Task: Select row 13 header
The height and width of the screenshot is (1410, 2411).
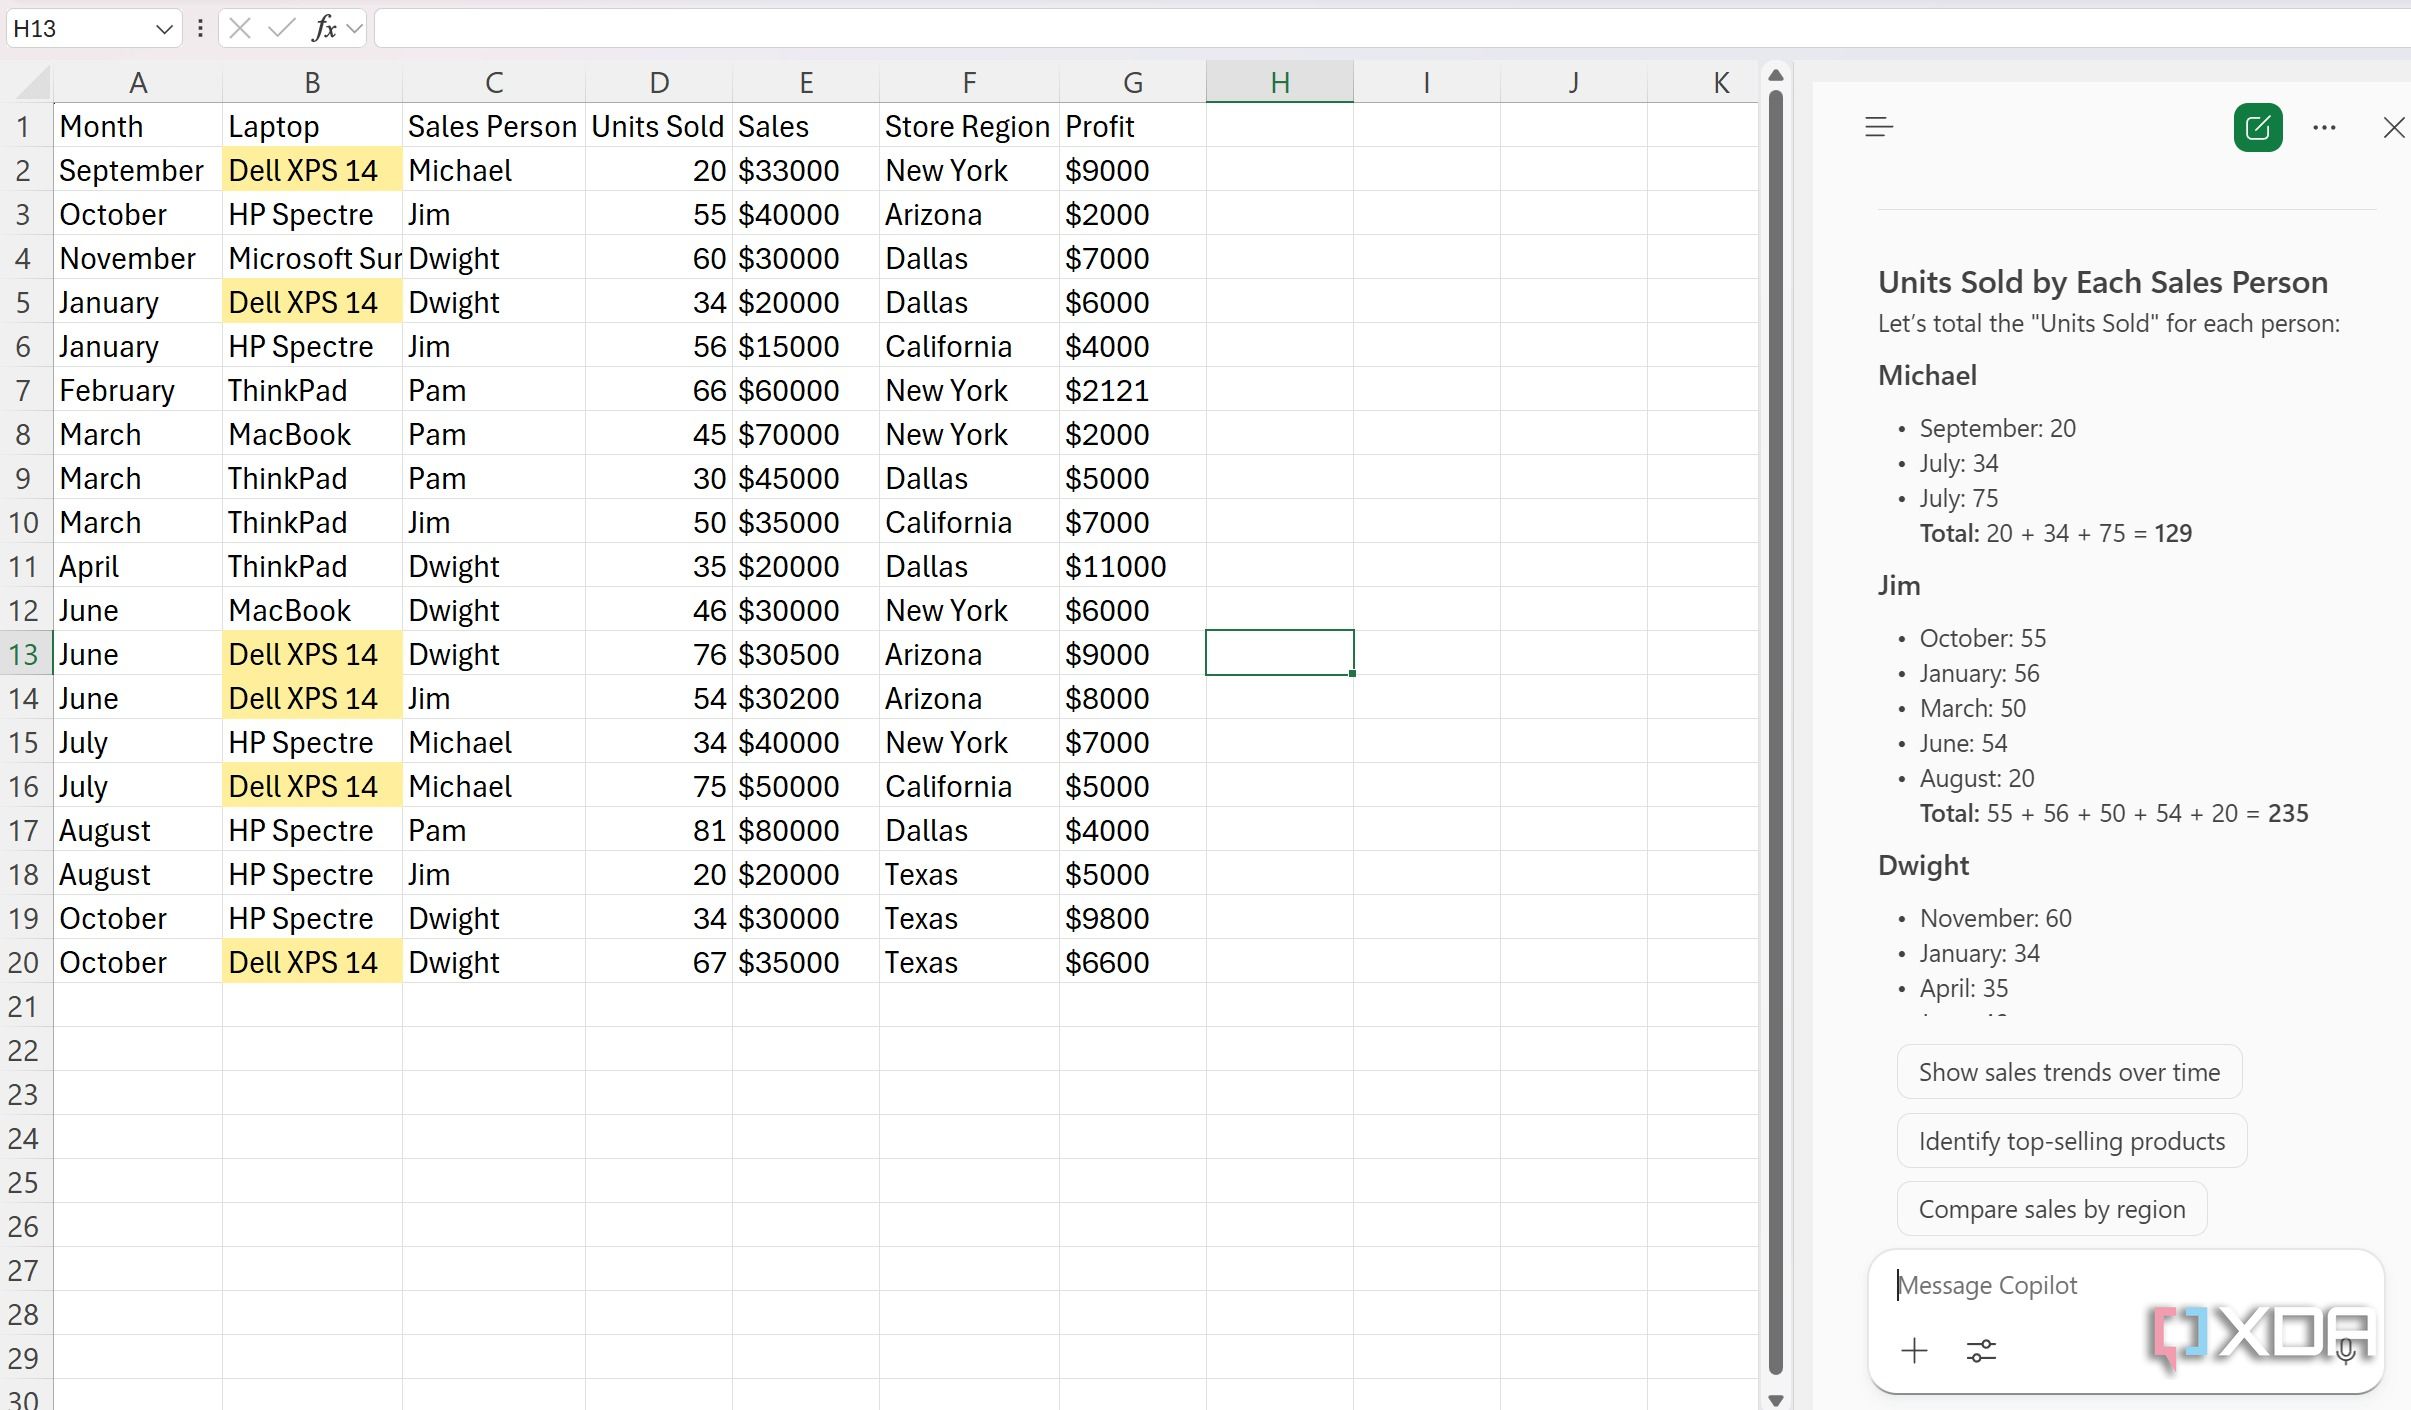Action: pos(24,655)
